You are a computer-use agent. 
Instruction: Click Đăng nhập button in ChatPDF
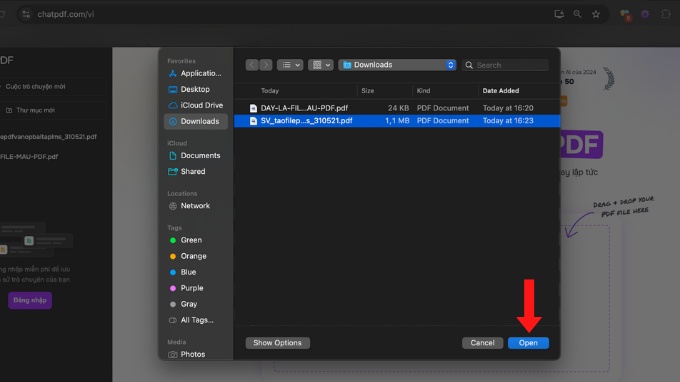coord(30,300)
